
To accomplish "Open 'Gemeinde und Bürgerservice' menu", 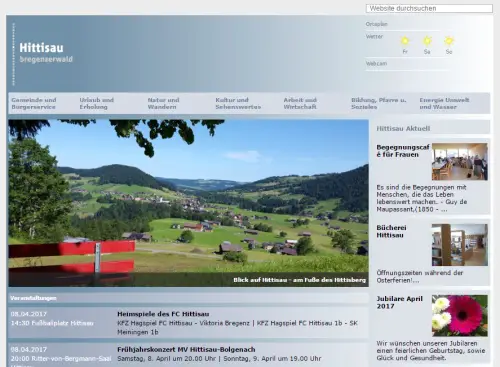I will [34, 103].
